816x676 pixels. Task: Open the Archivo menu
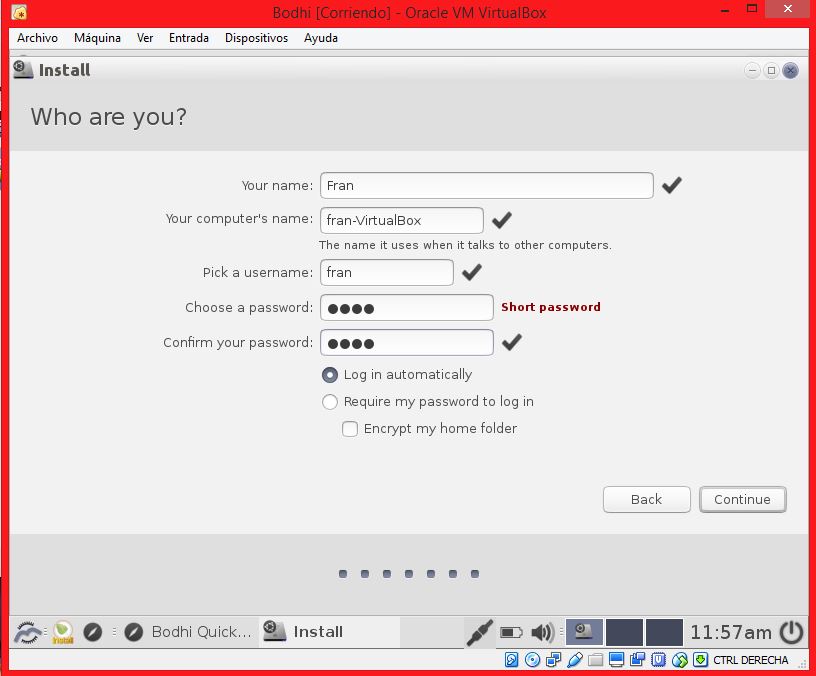click(37, 38)
